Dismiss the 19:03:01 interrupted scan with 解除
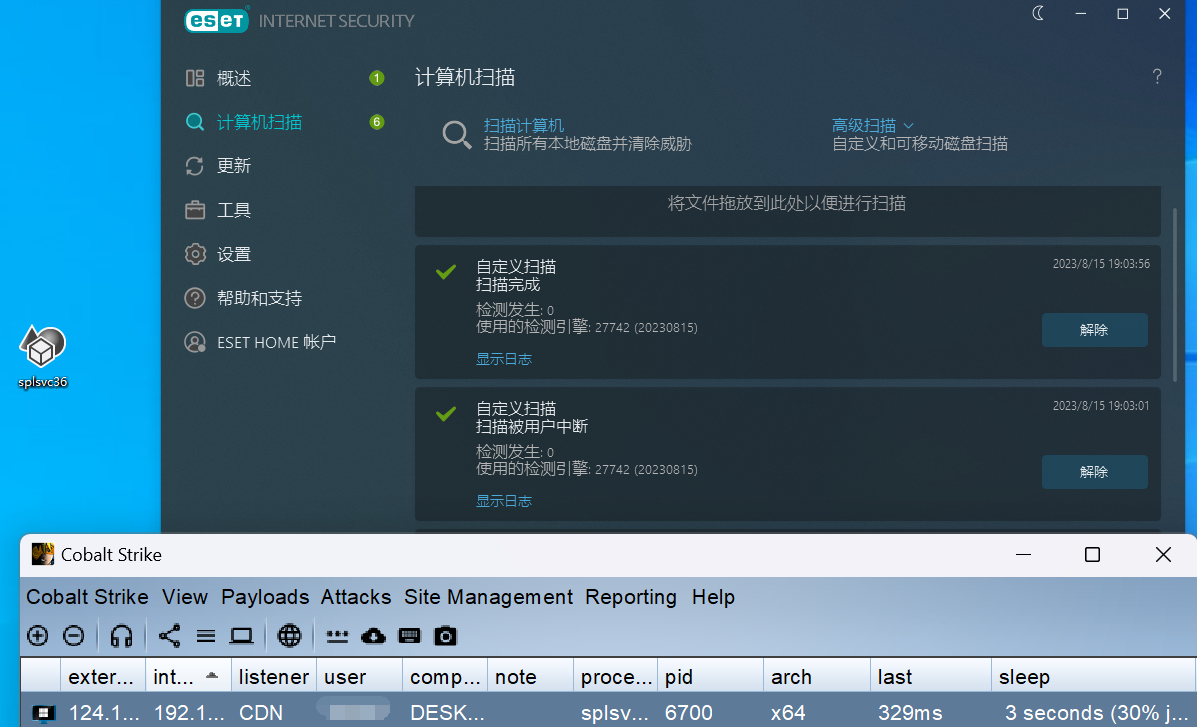Image resolution: width=1197 pixels, height=727 pixels. coord(1095,472)
